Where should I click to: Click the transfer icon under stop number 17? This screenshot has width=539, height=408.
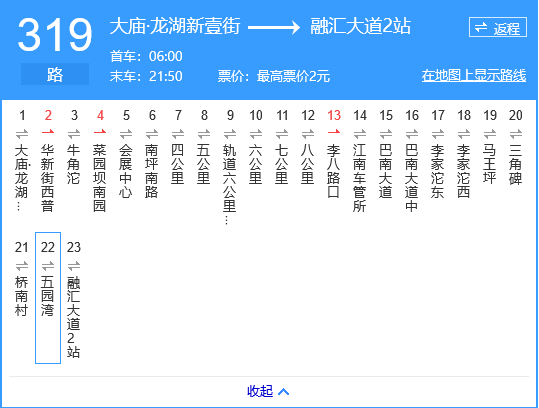(x=438, y=133)
